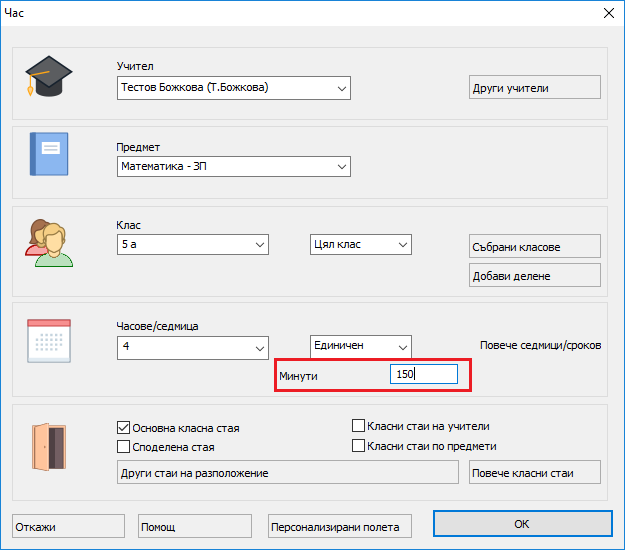Open the Други учители button
Viewport: 625px width, 550px height.
[x=535, y=87]
